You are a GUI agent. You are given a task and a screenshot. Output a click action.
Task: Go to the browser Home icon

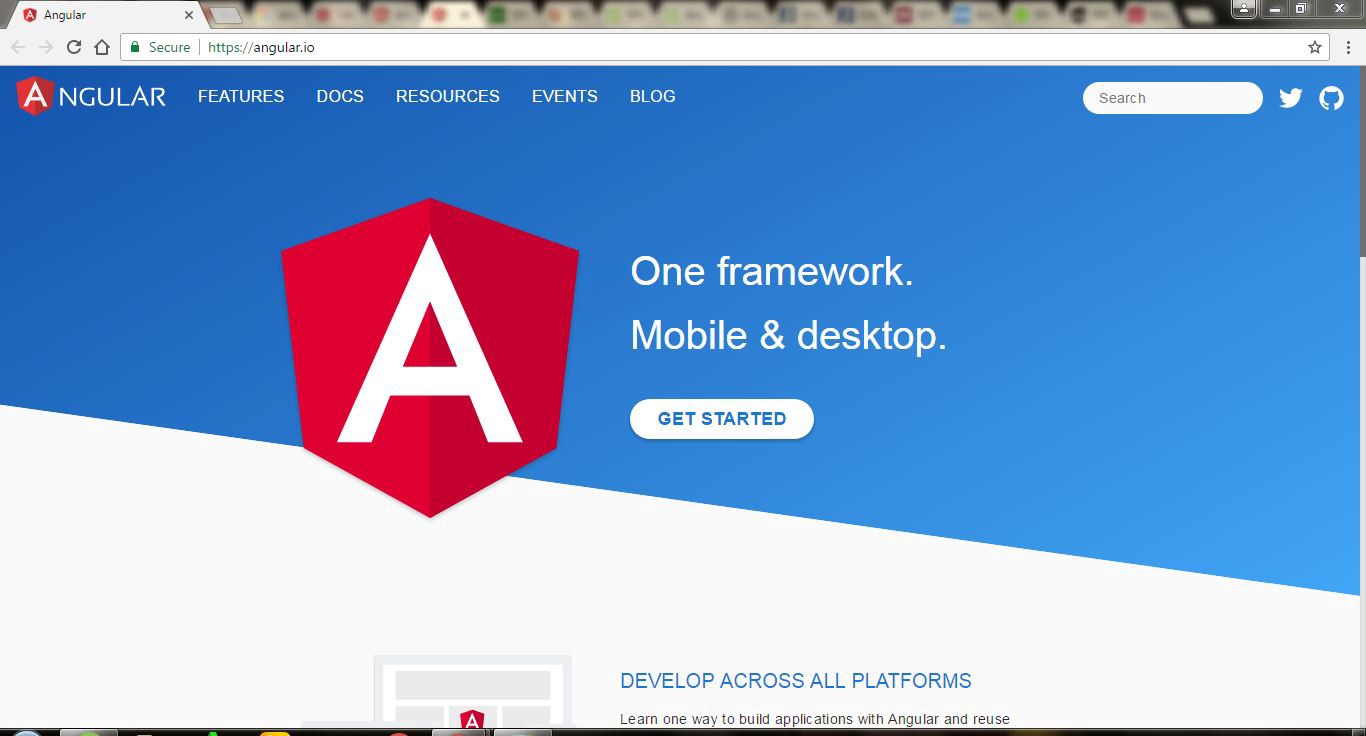click(x=101, y=47)
